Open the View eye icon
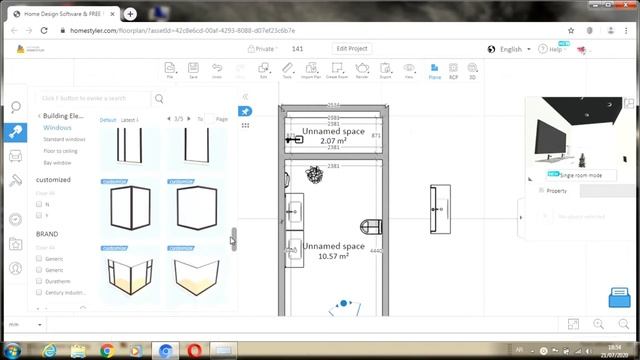The image size is (640, 360). click(409, 70)
